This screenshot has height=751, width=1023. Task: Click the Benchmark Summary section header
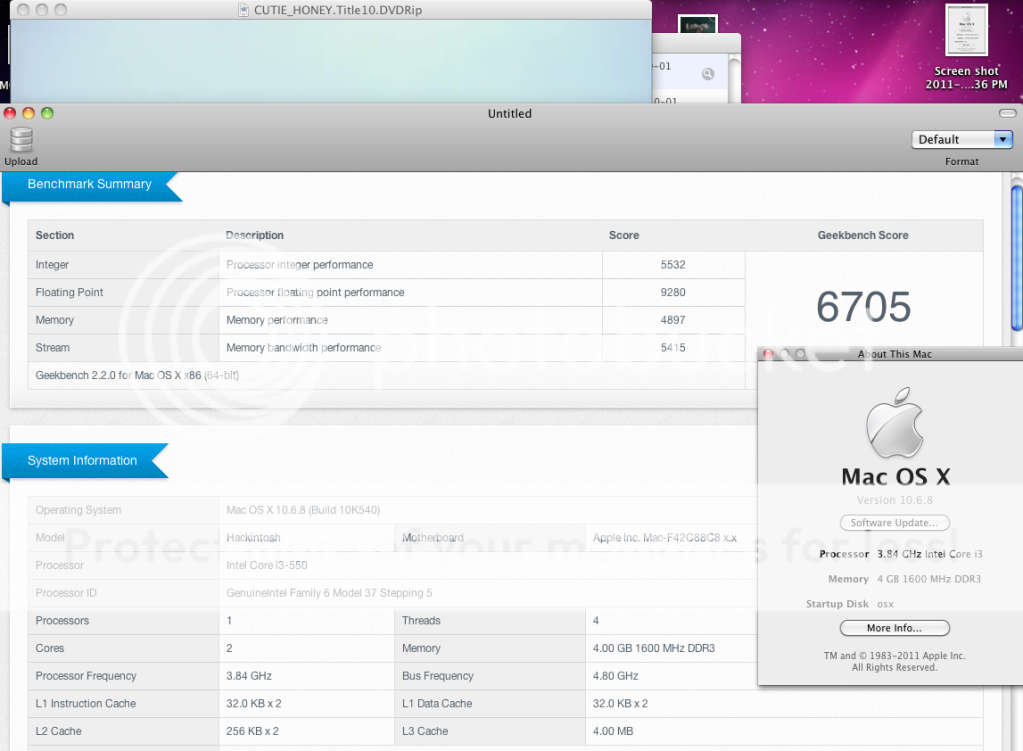89,185
